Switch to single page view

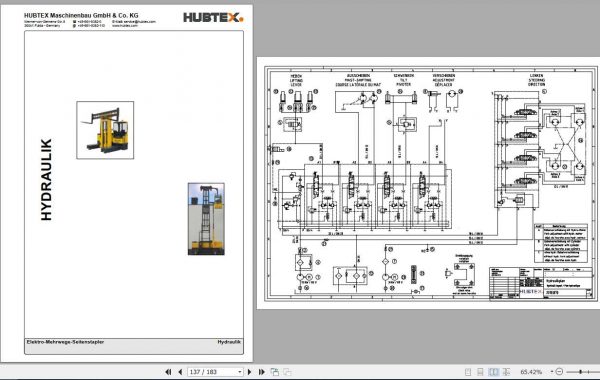468,372
